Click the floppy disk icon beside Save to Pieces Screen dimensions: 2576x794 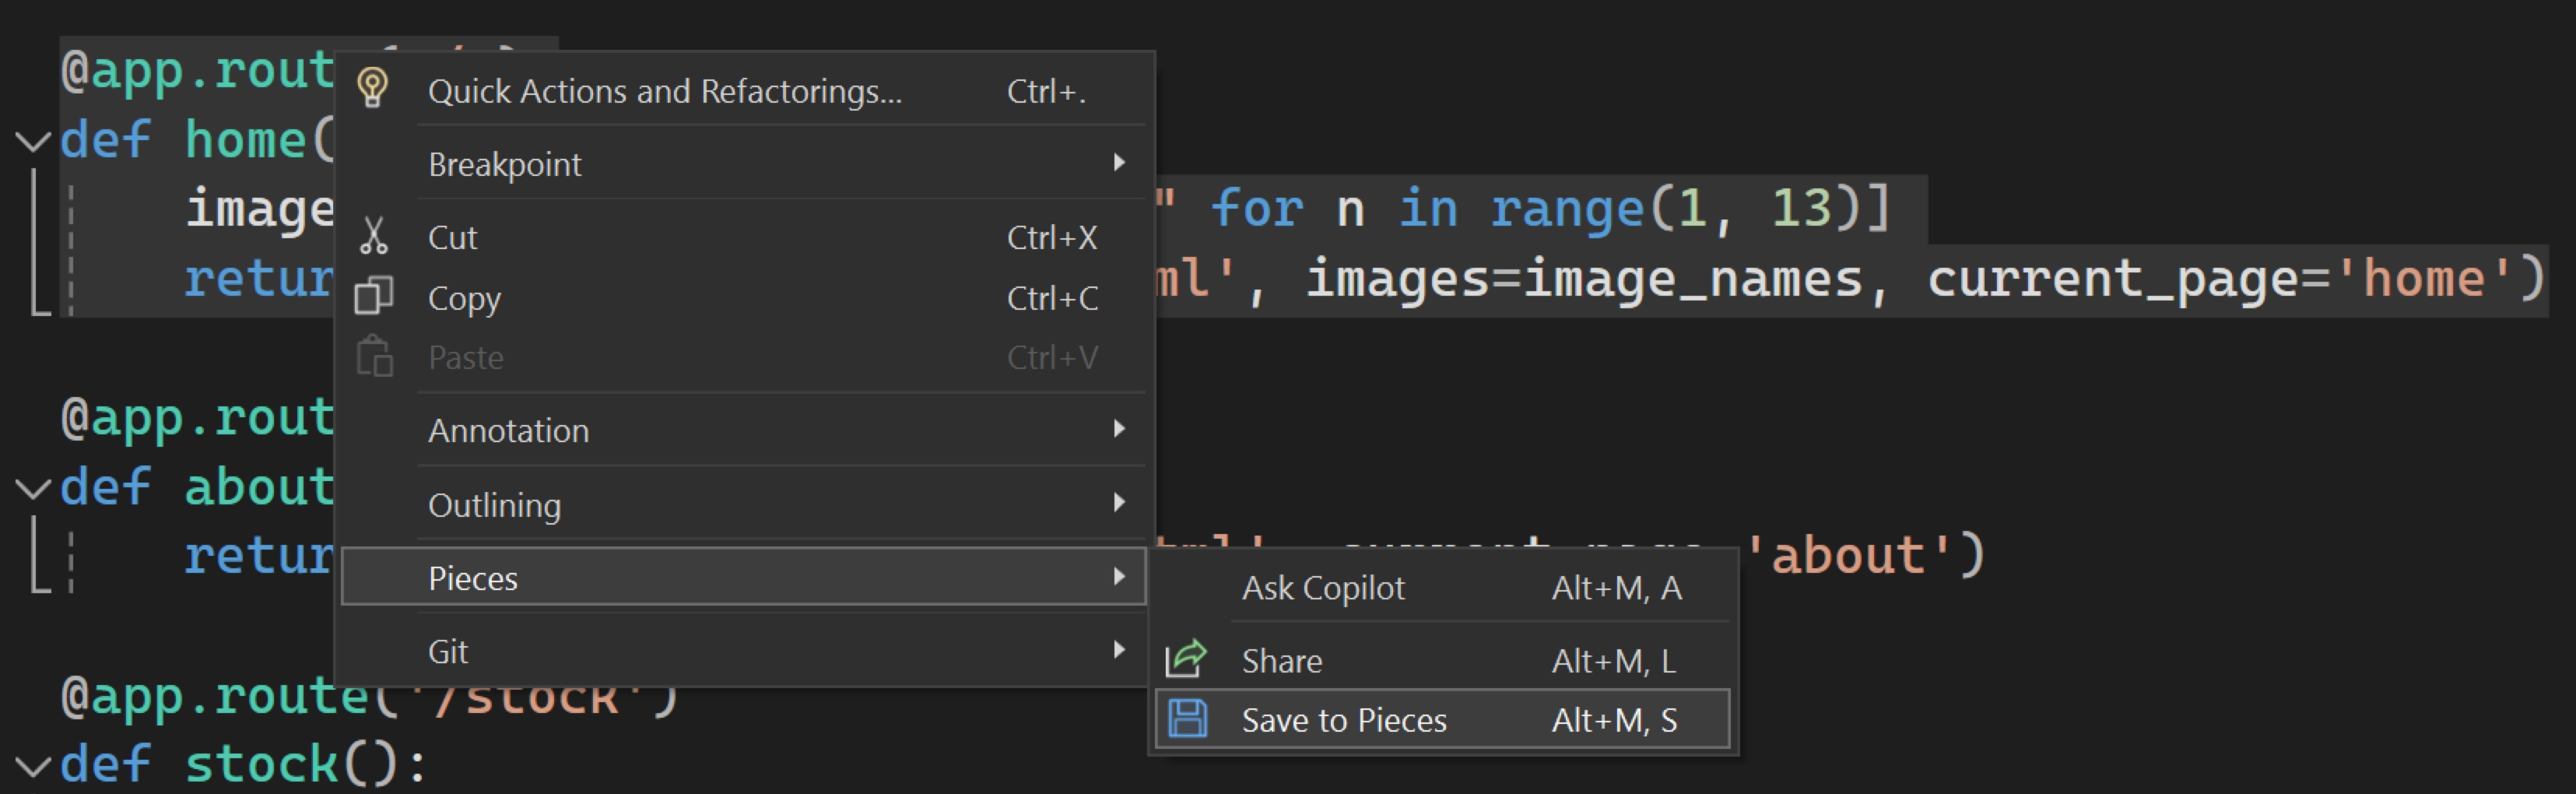1188,719
